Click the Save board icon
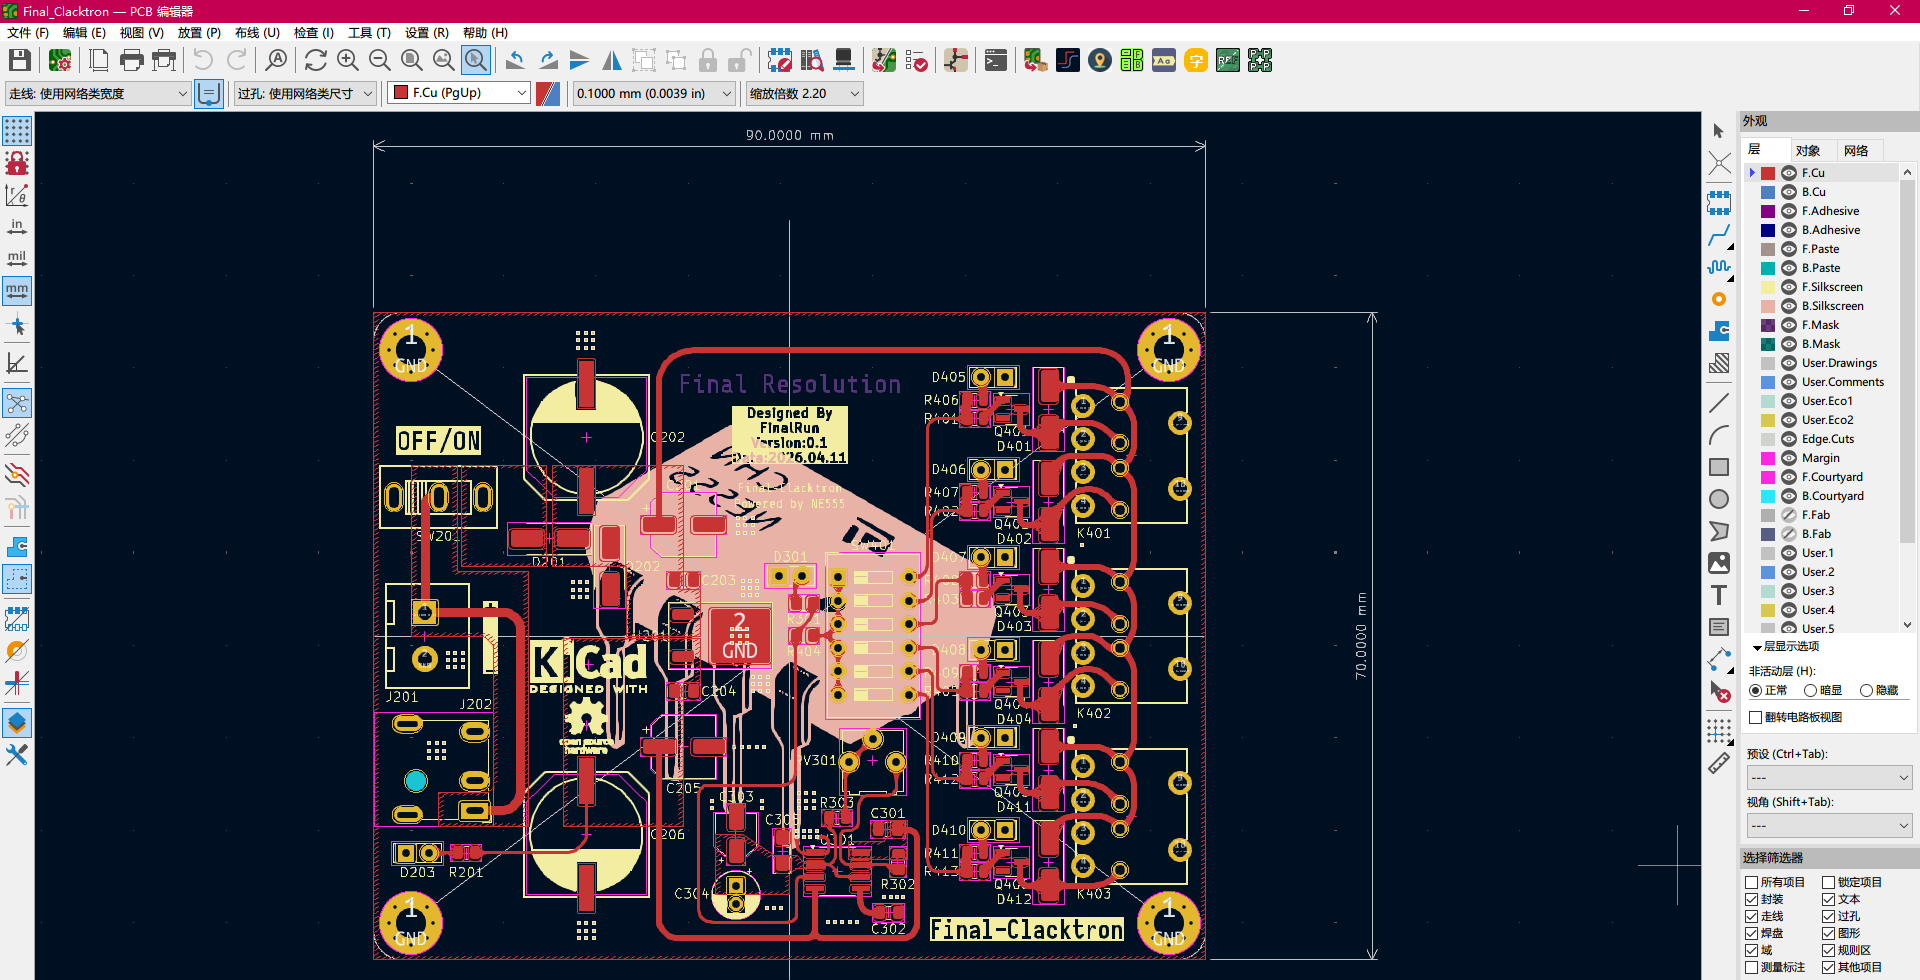The width and height of the screenshot is (1920, 980). pos(19,61)
